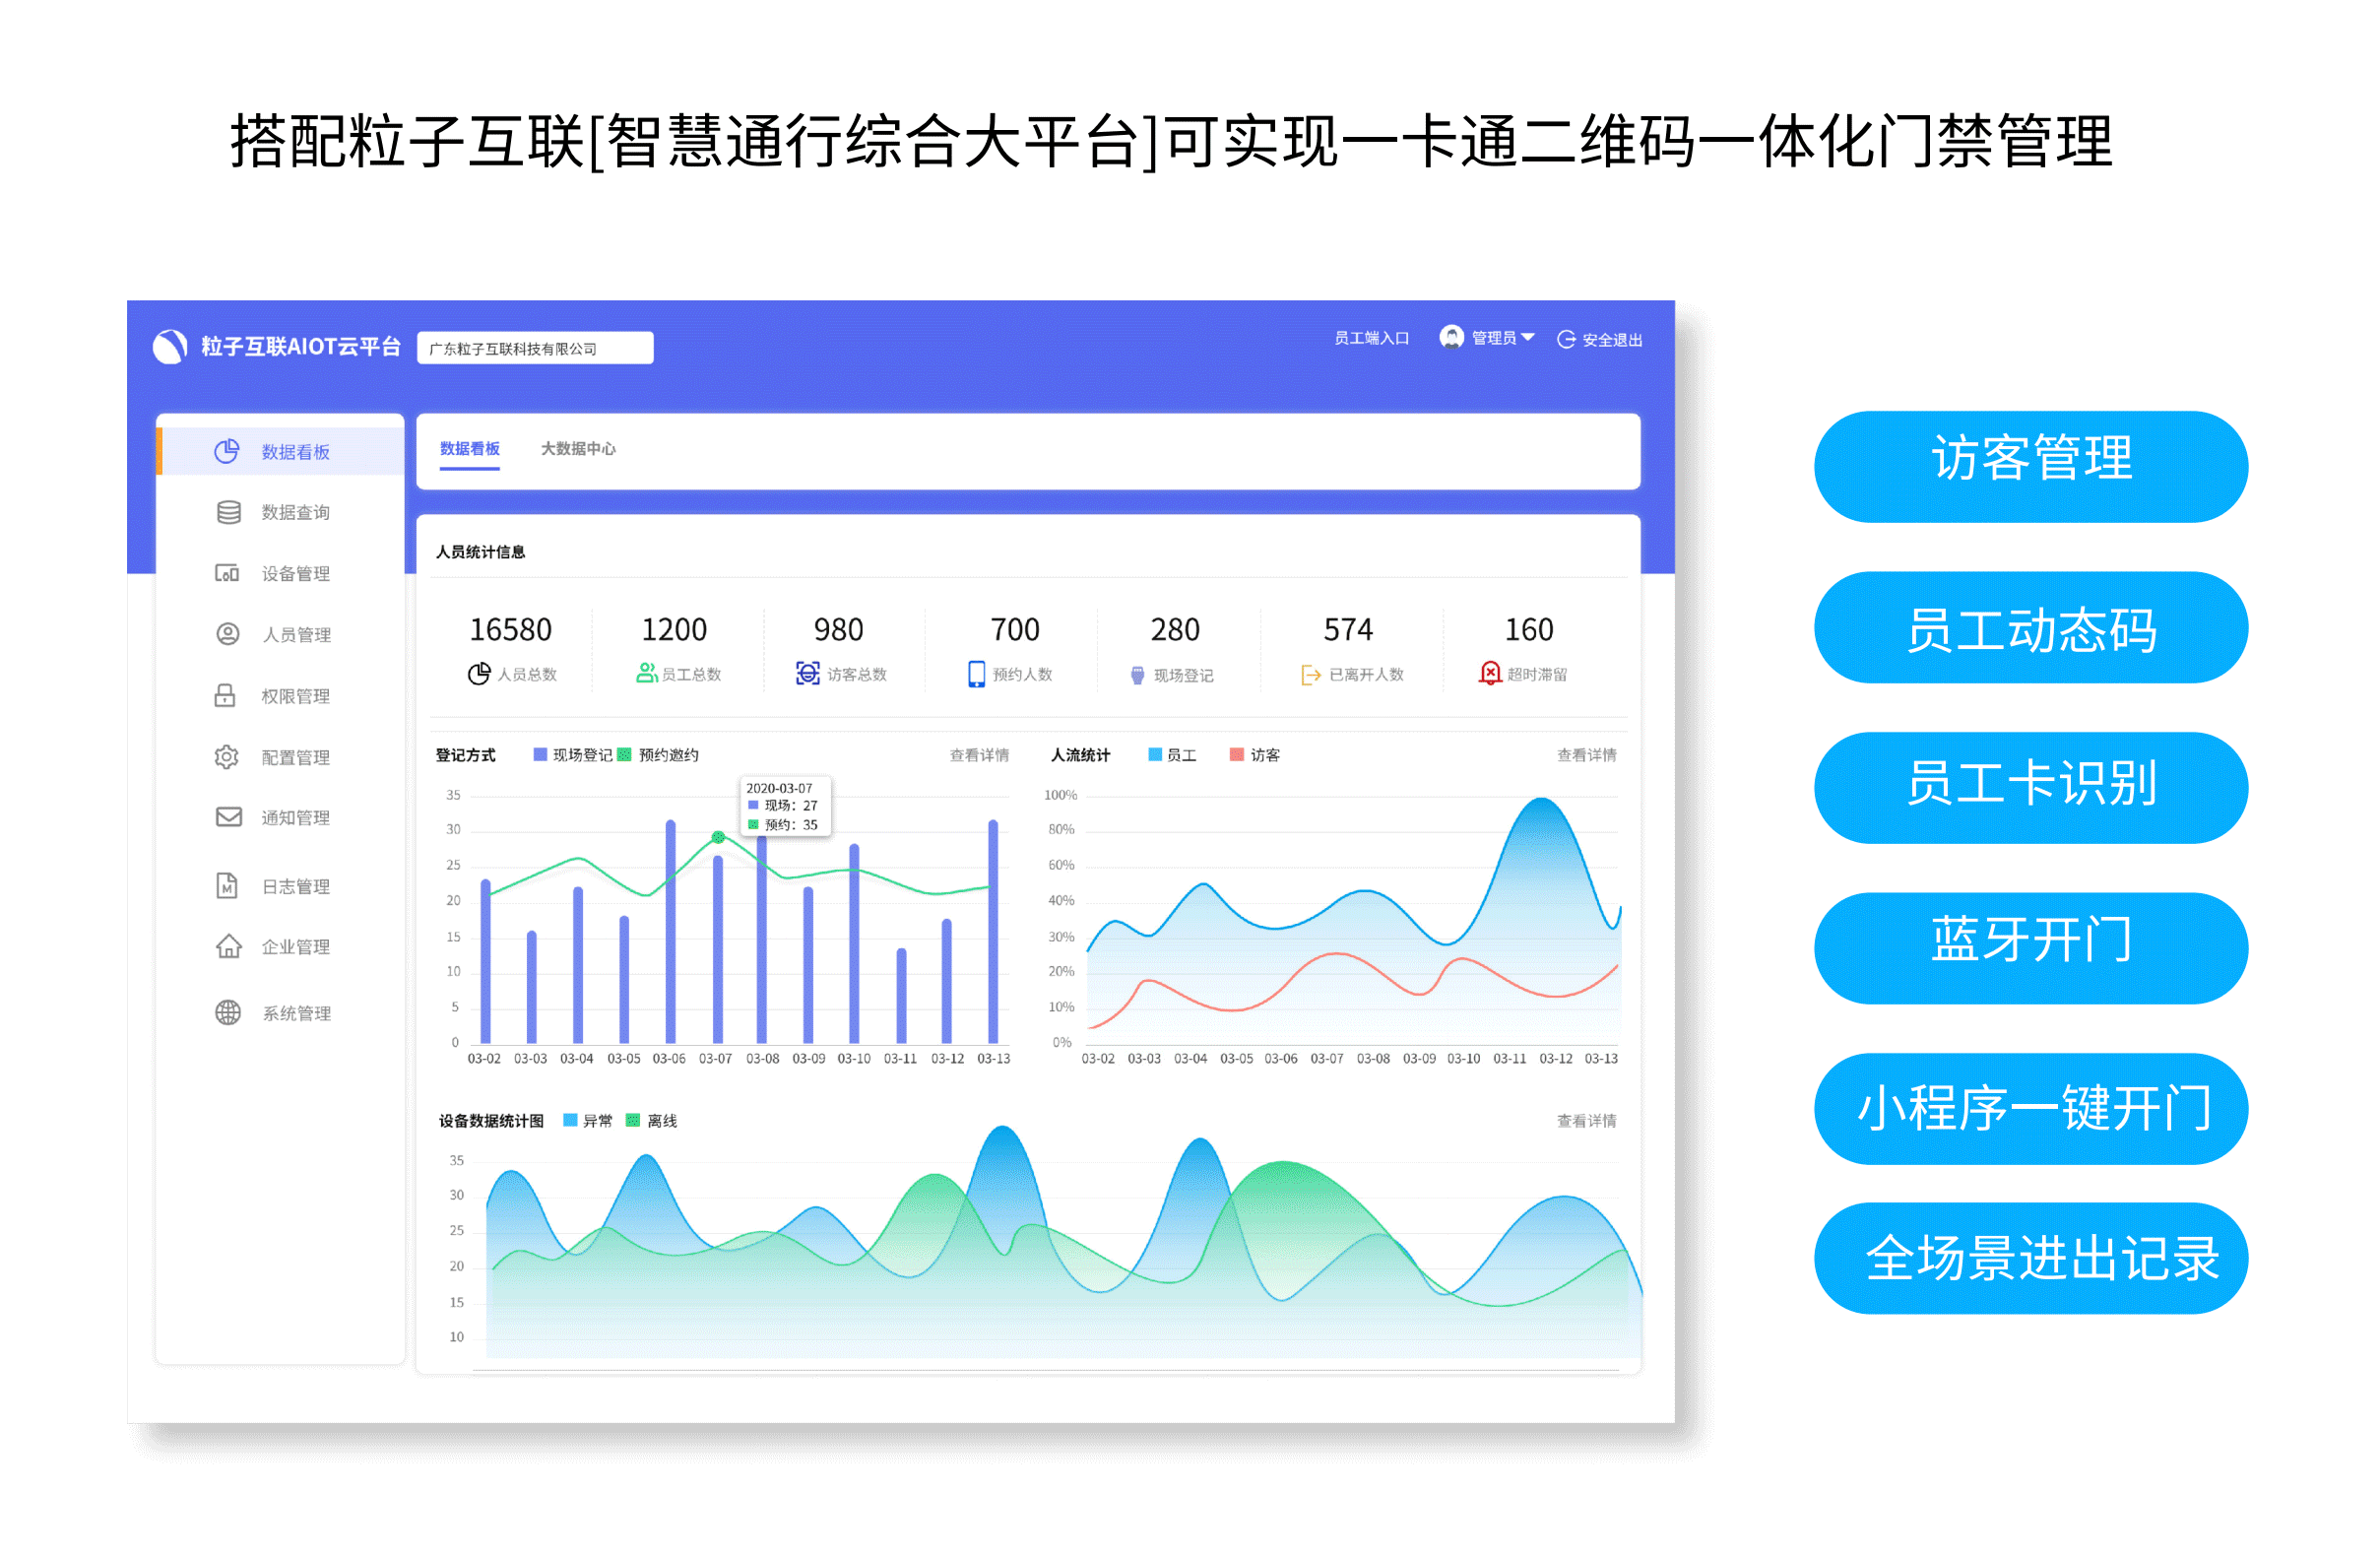Switch to the 数据看板 tab
The image size is (2380, 1557).
tap(470, 449)
